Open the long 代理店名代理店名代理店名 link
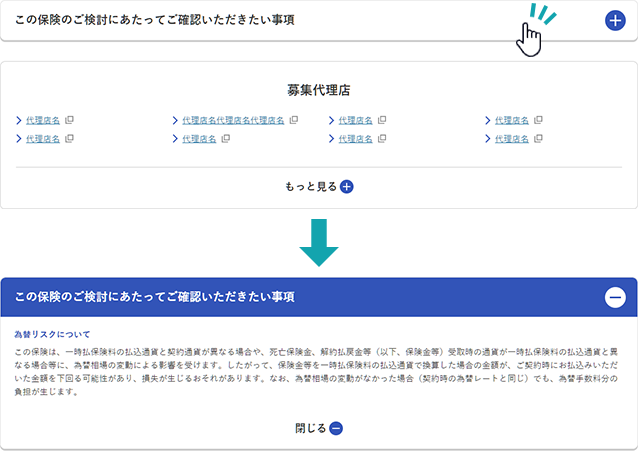638x451 pixels. tap(233, 120)
